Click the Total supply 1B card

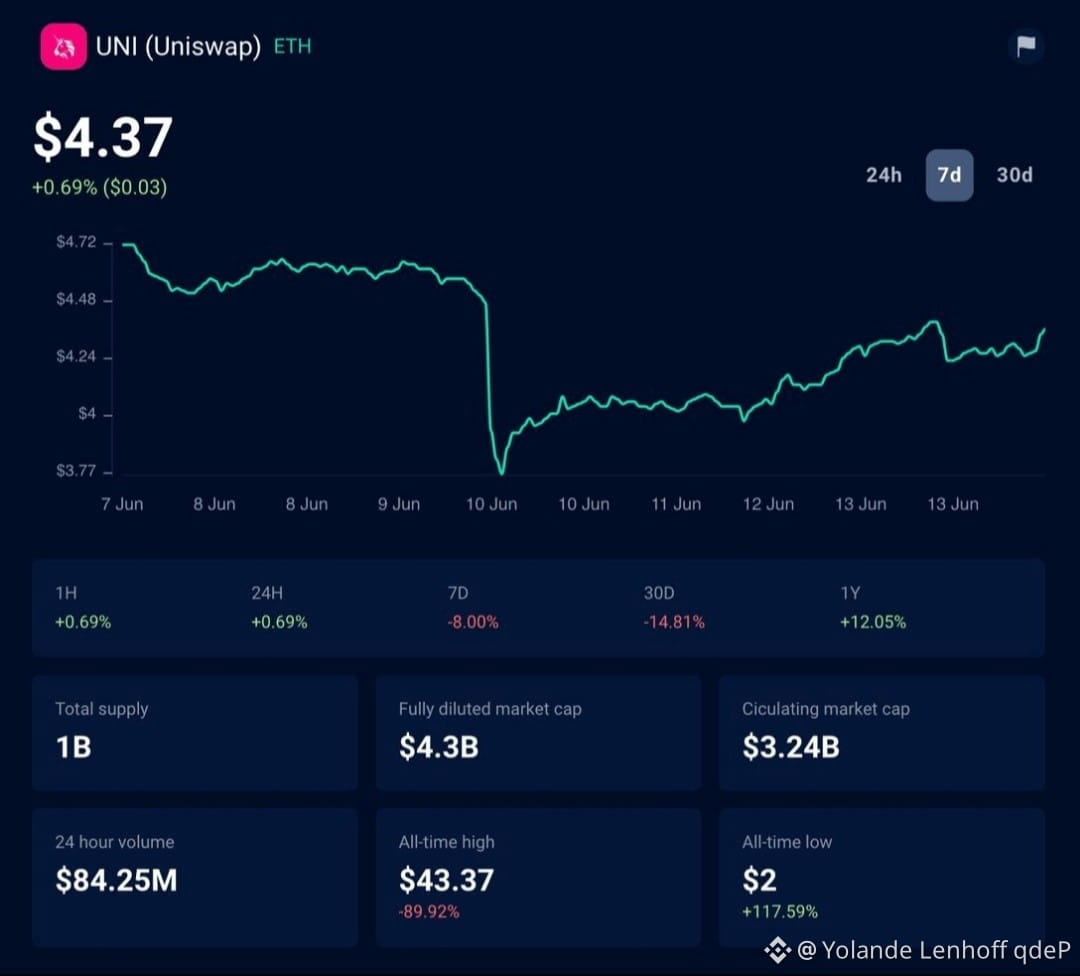195,732
